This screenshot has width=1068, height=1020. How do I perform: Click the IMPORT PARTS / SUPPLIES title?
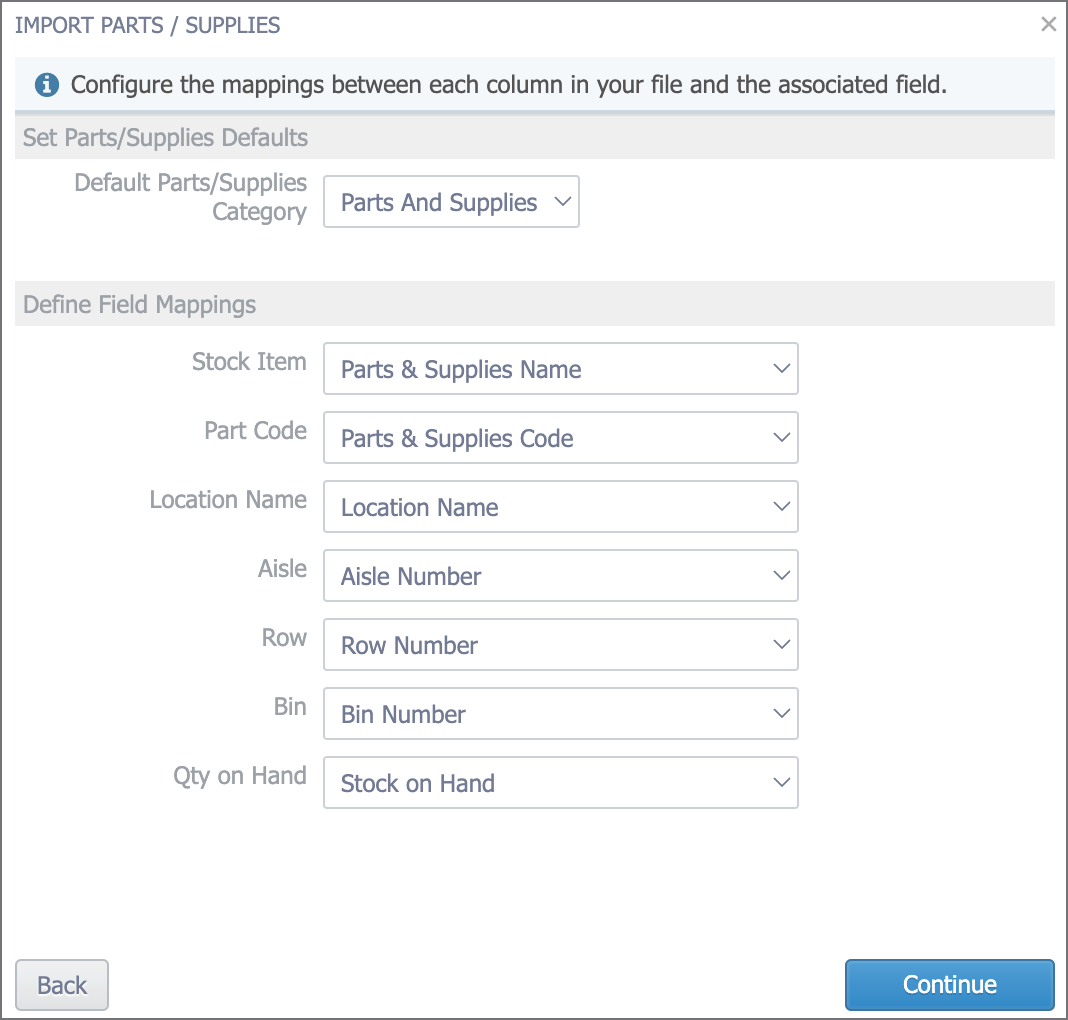click(147, 25)
